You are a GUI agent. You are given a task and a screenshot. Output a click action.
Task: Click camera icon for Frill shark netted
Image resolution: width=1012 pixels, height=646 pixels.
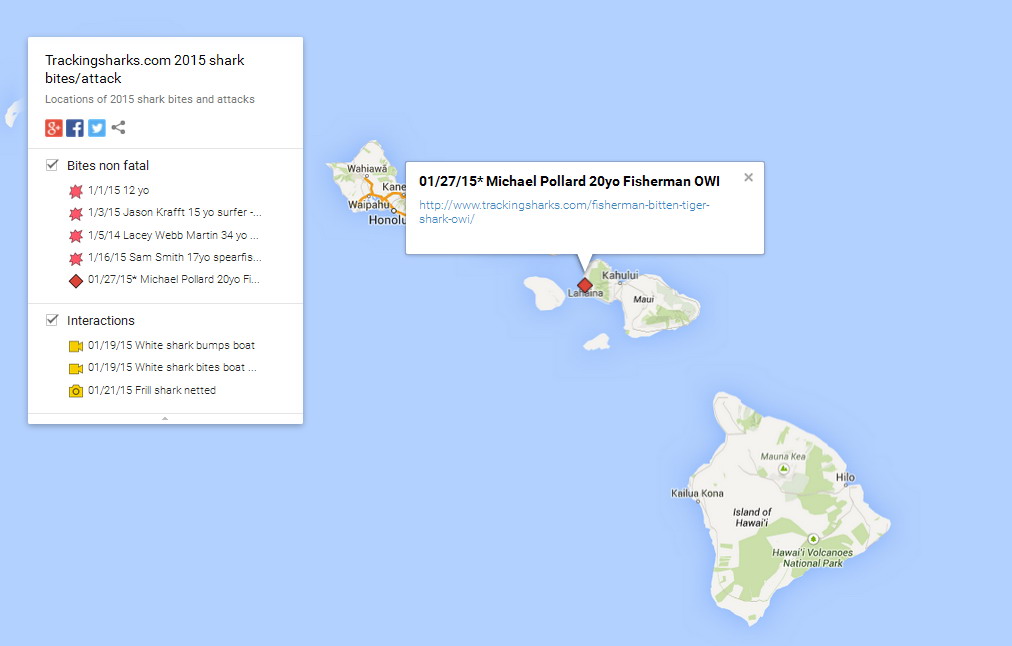pyautogui.click(x=76, y=391)
